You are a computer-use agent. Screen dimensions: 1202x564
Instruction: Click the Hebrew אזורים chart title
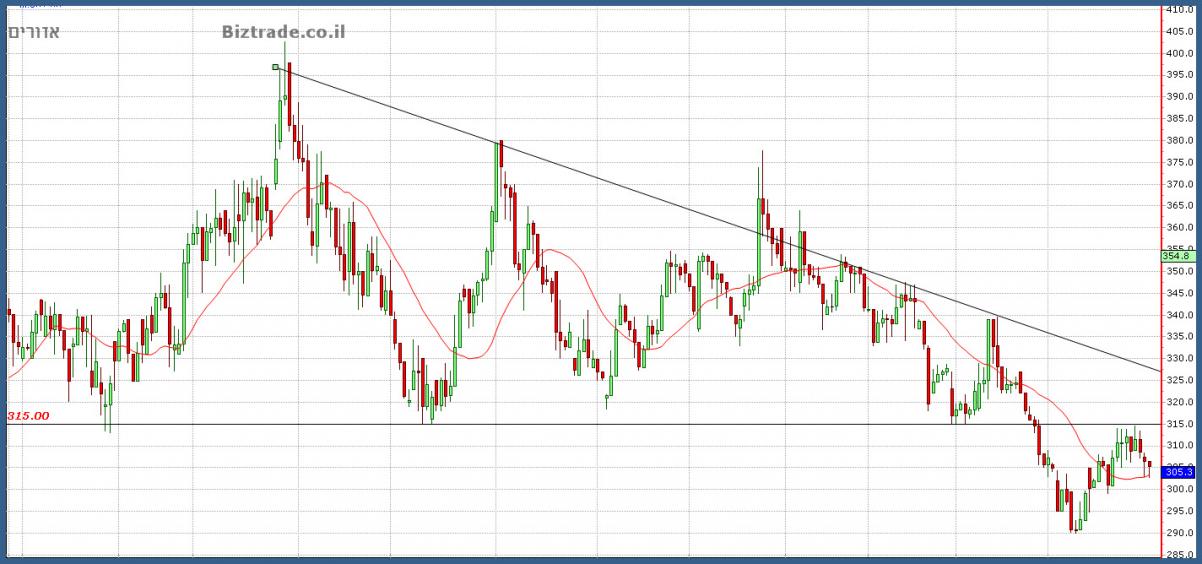click(x=34, y=32)
